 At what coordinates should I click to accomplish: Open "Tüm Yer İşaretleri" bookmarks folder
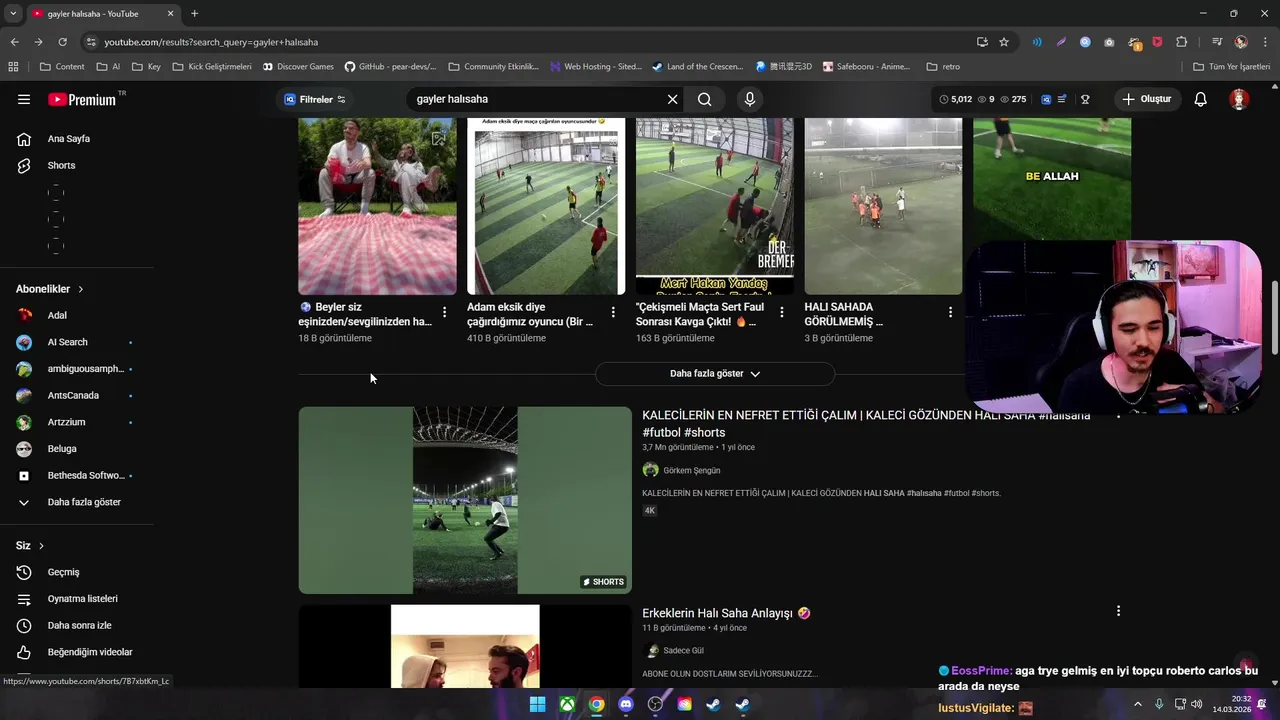pos(1232,67)
